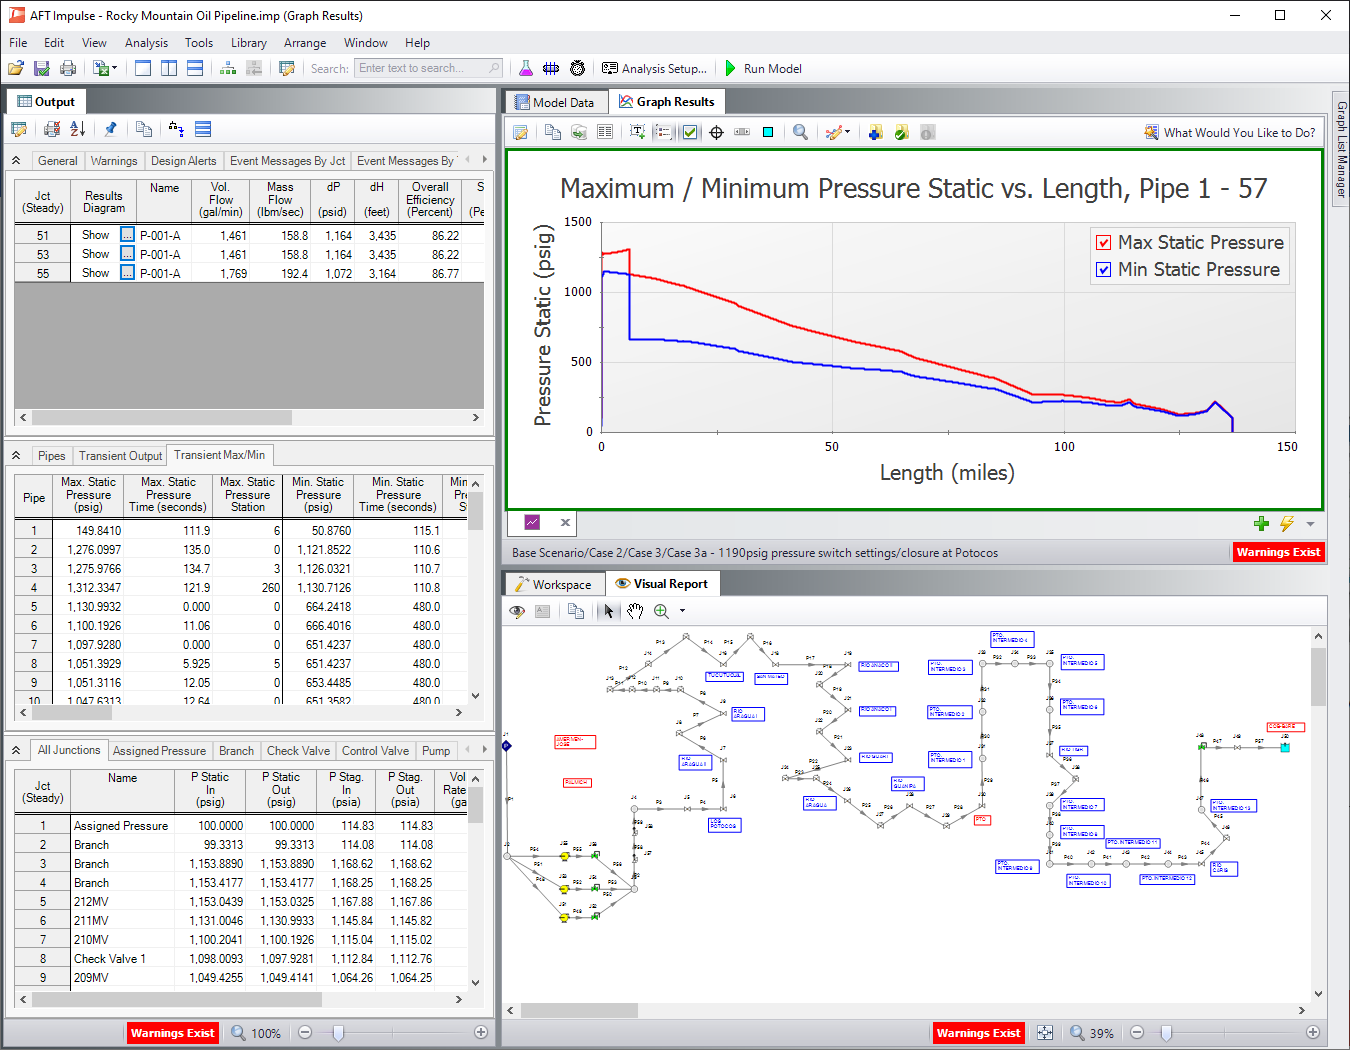Open Output Control with the table-pencil icon
1350x1050 pixels.
(x=19, y=129)
